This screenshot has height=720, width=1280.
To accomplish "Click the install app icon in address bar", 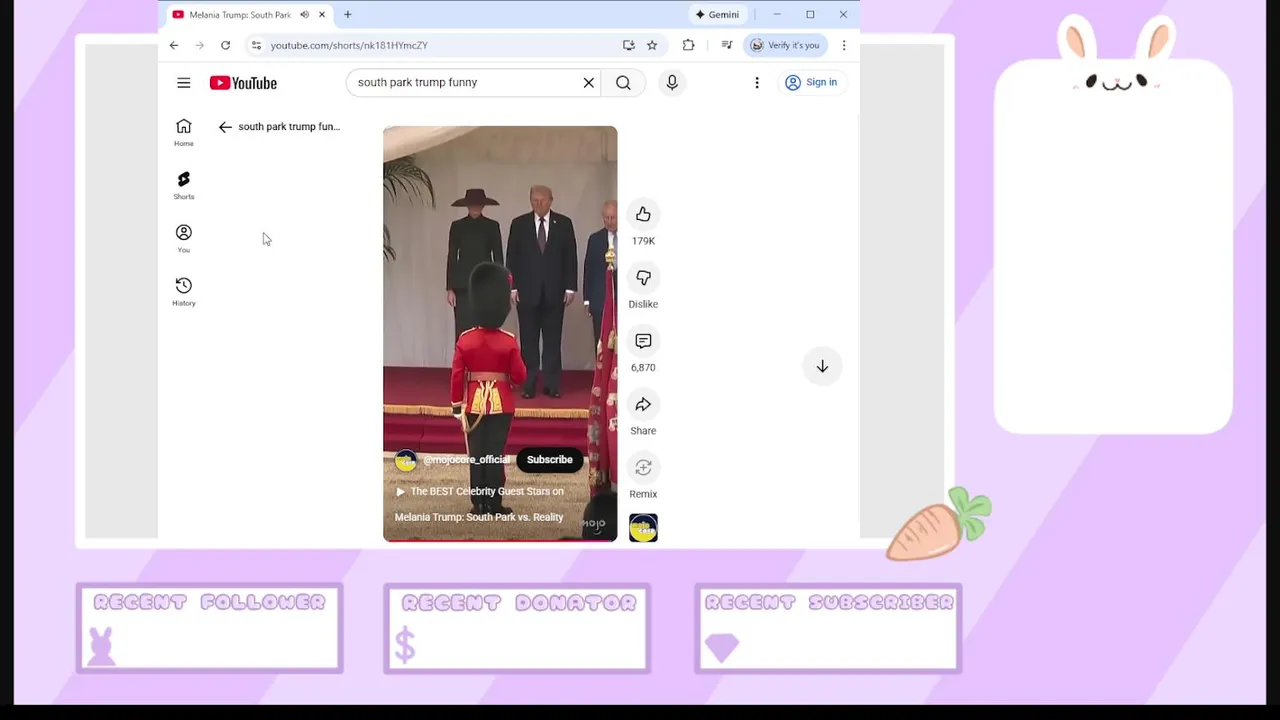I will click(628, 45).
